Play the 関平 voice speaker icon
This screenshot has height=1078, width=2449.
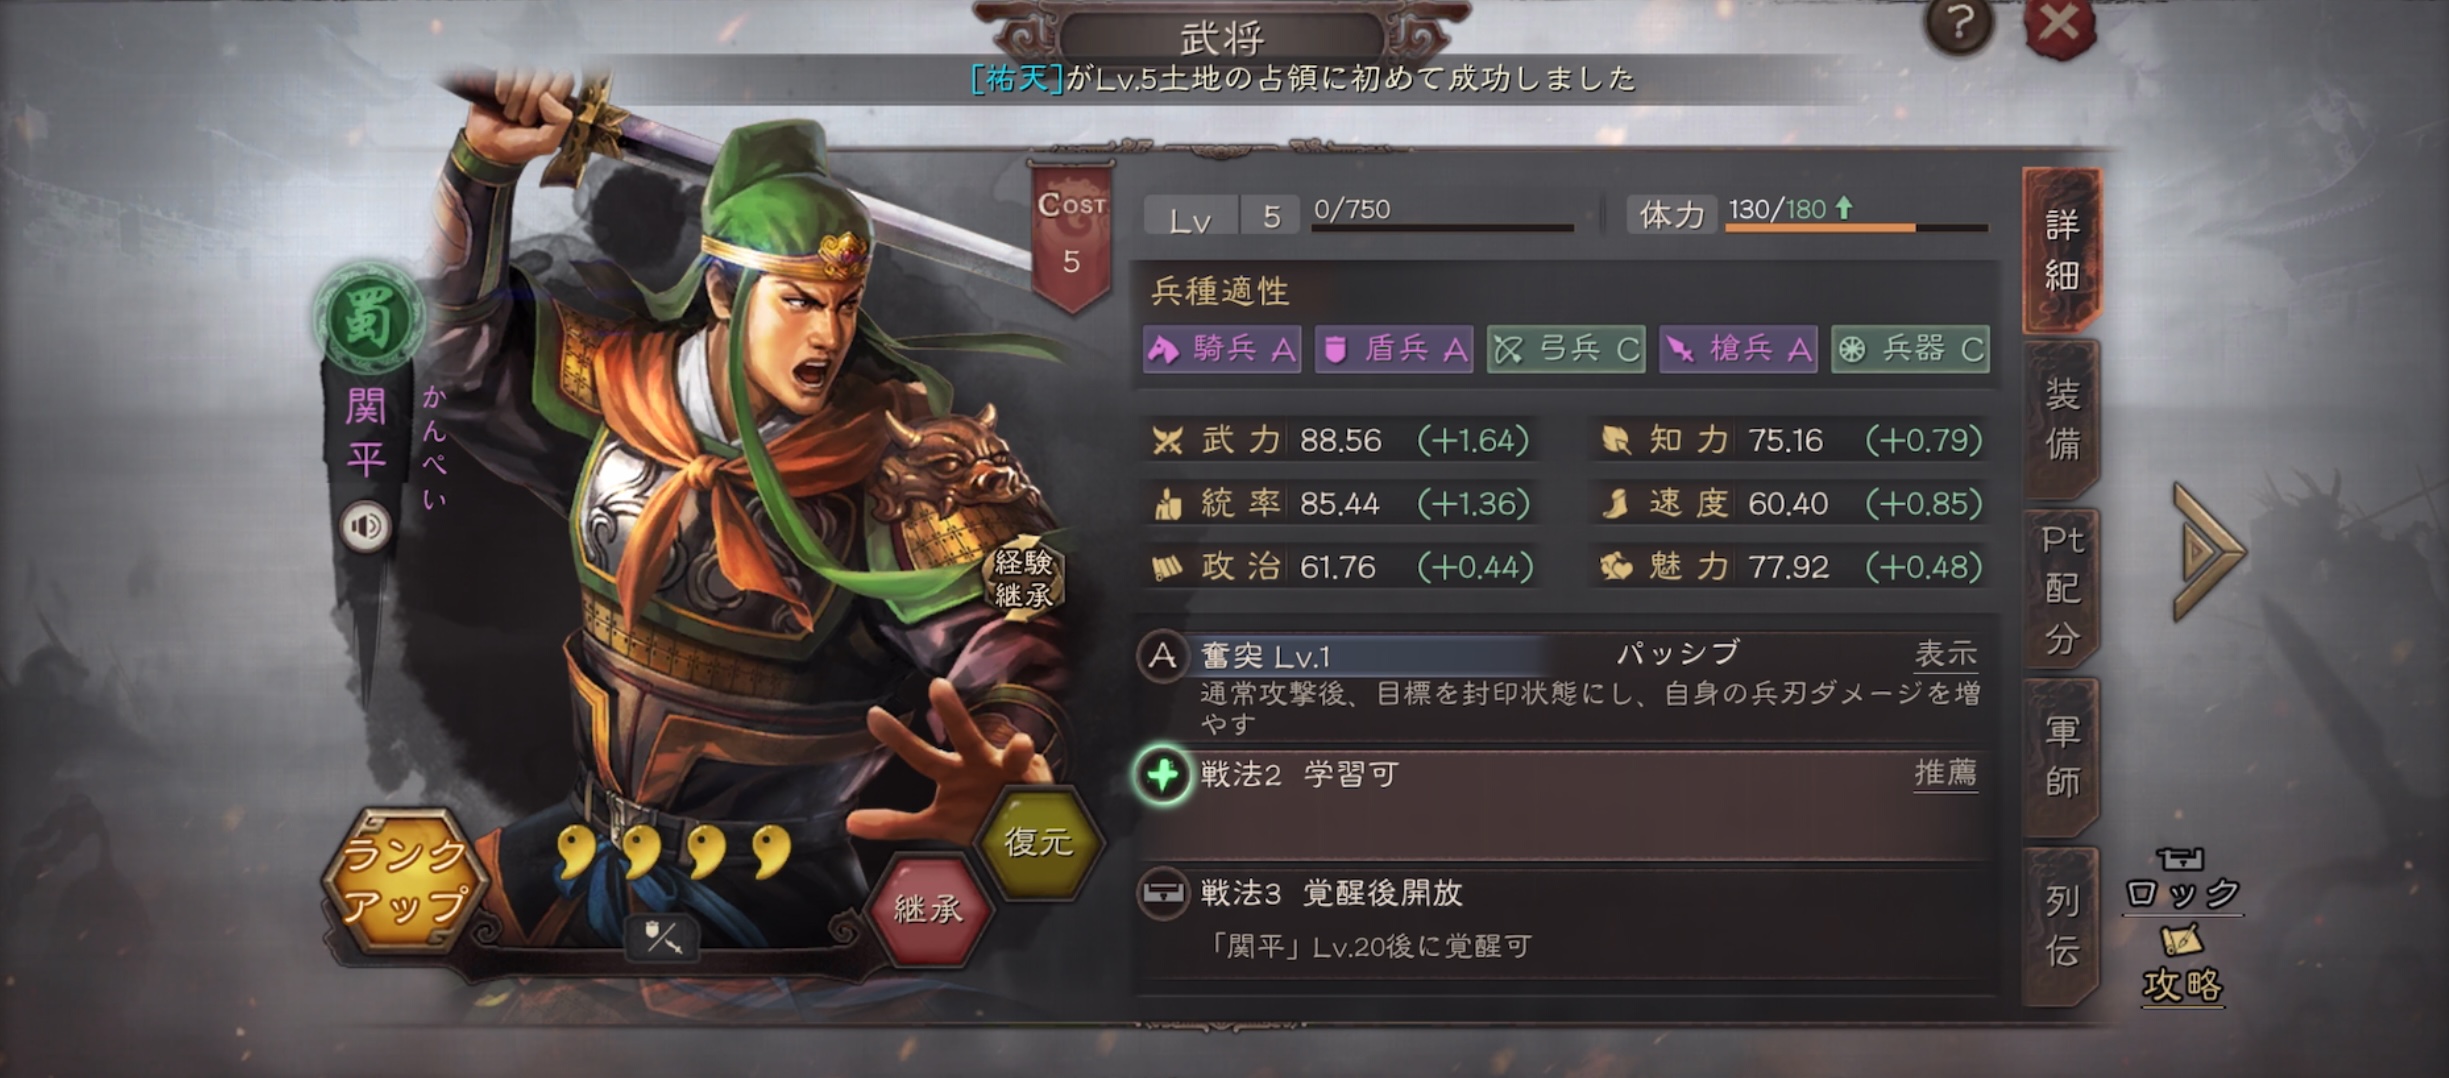[365, 526]
